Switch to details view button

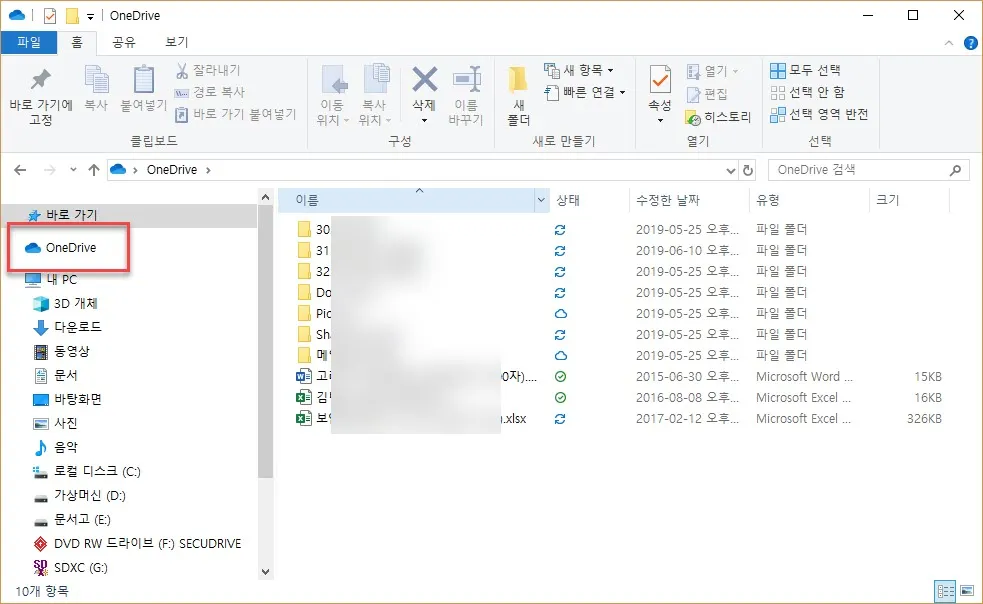[943, 590]
